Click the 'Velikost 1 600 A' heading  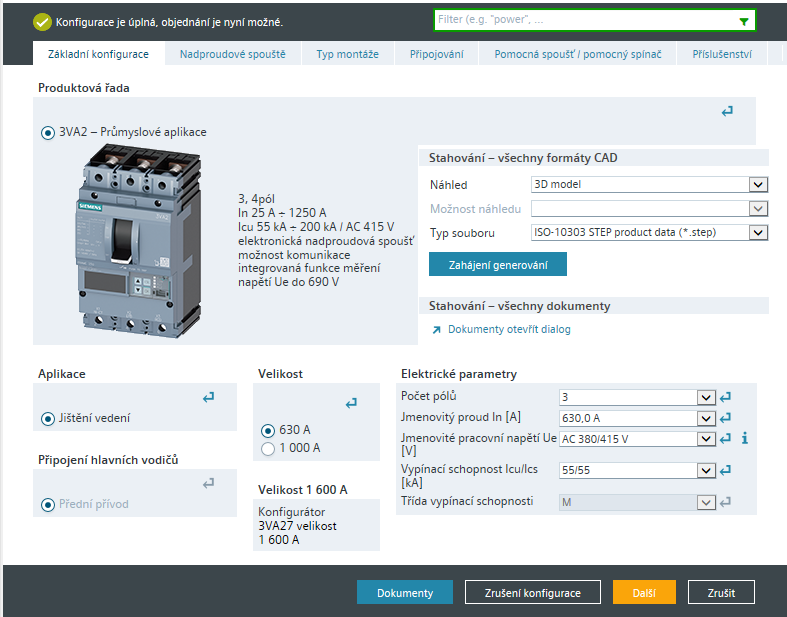(x=303, y=489)
